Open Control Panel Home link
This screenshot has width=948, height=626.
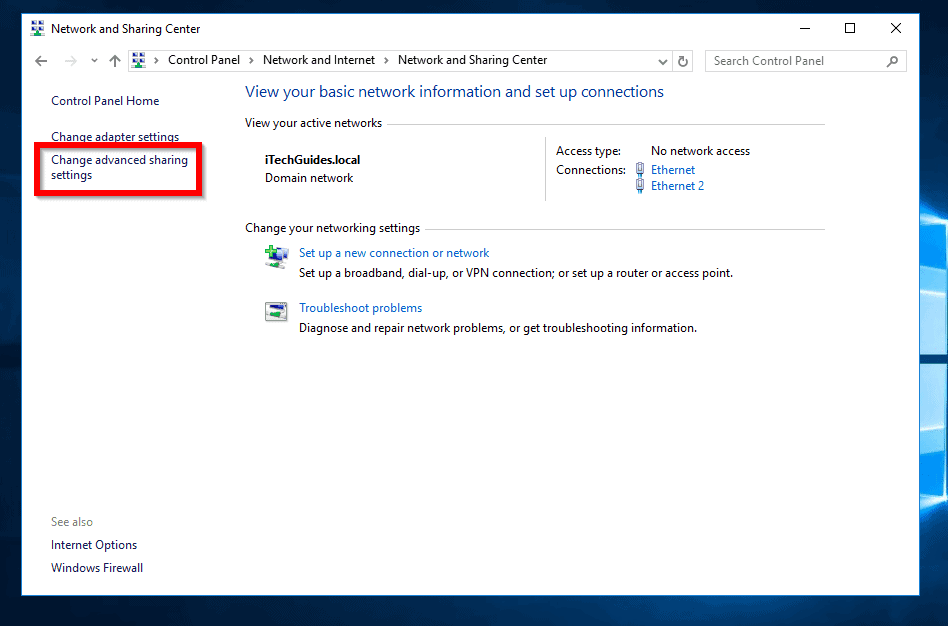point(105,101)
